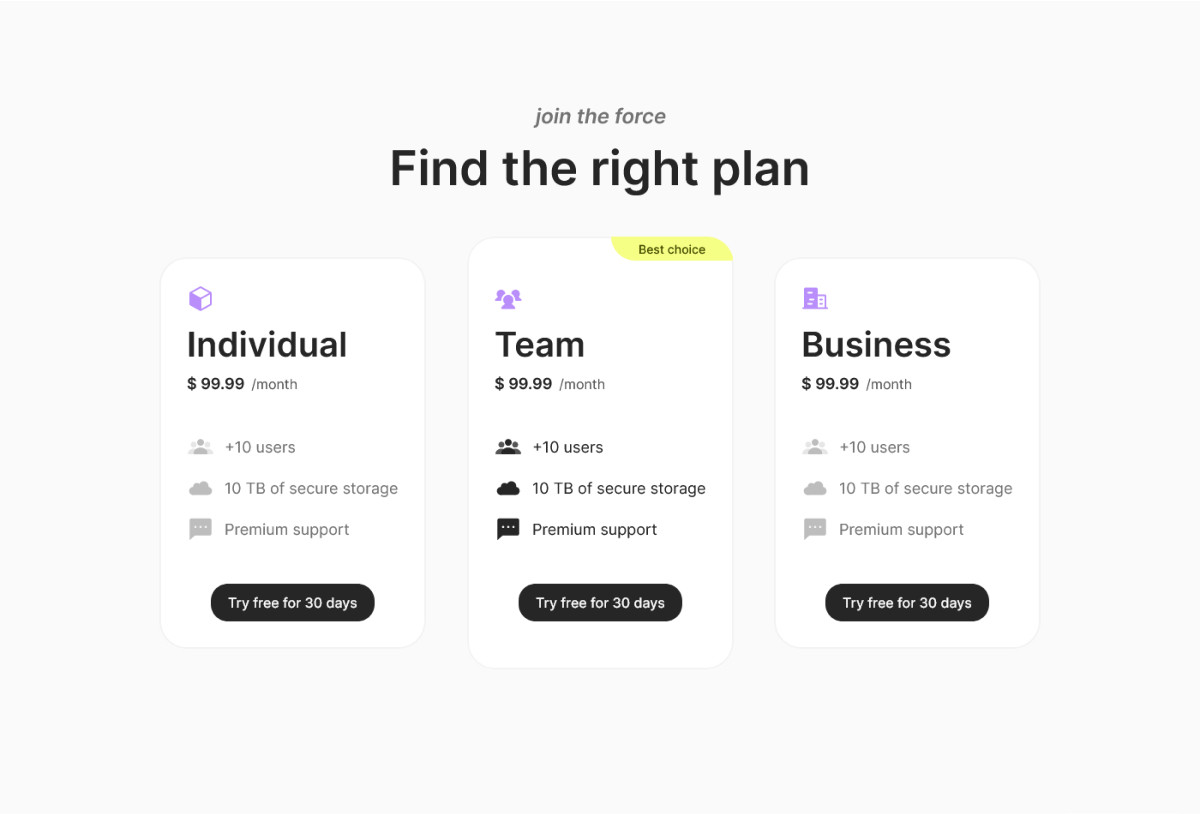This screenshot has height=814, width=1200.
Task: Click the purple people icon on Team plan
Action: (508, 298)
